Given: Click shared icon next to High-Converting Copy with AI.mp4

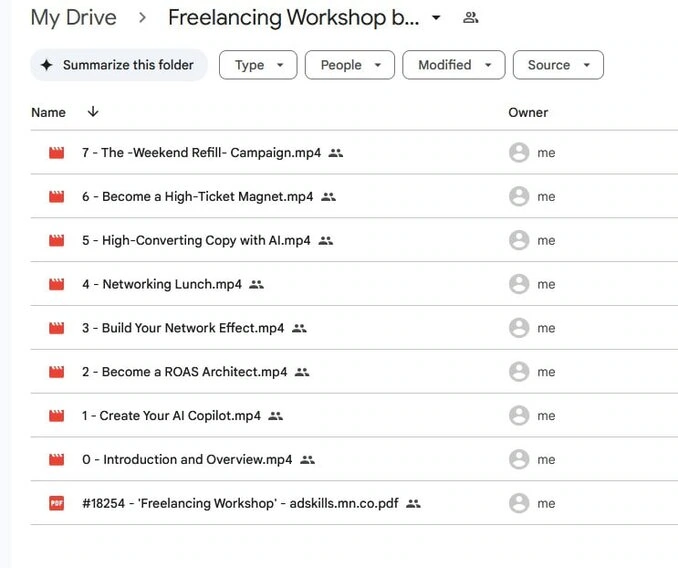Looking at the screenshot, I should click(326, 241).
